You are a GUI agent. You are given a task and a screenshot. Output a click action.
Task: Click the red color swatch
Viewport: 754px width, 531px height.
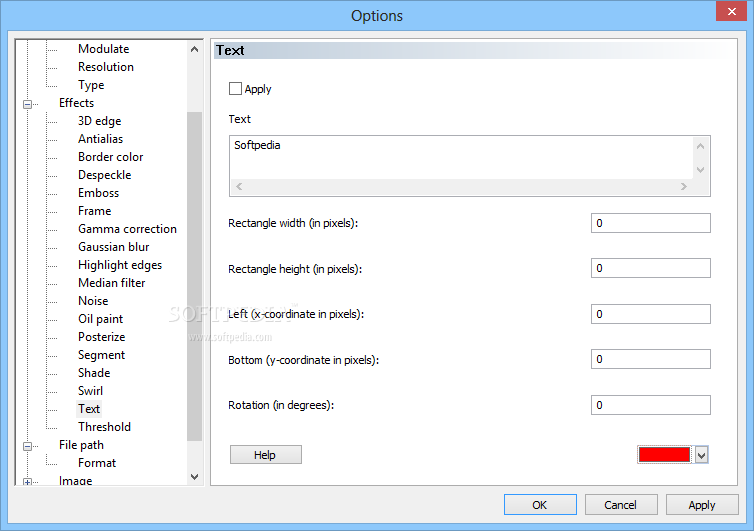click(x=664, y=455)
